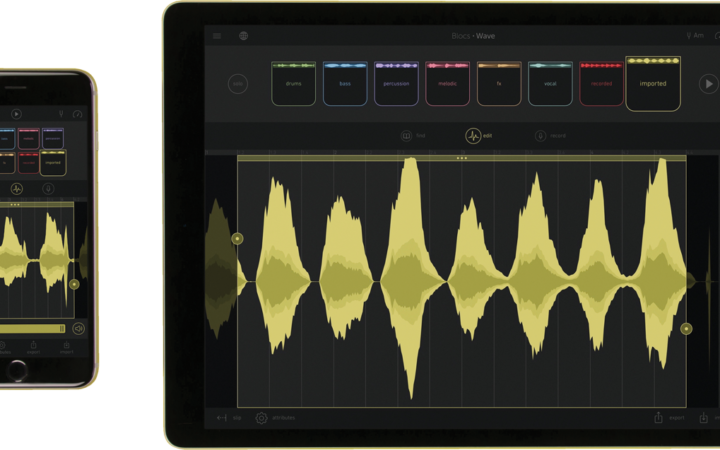The width and height of the screenshot is (720, 450).
Task: Select the edit waveform icon
Action: click(x=473, y=136)
